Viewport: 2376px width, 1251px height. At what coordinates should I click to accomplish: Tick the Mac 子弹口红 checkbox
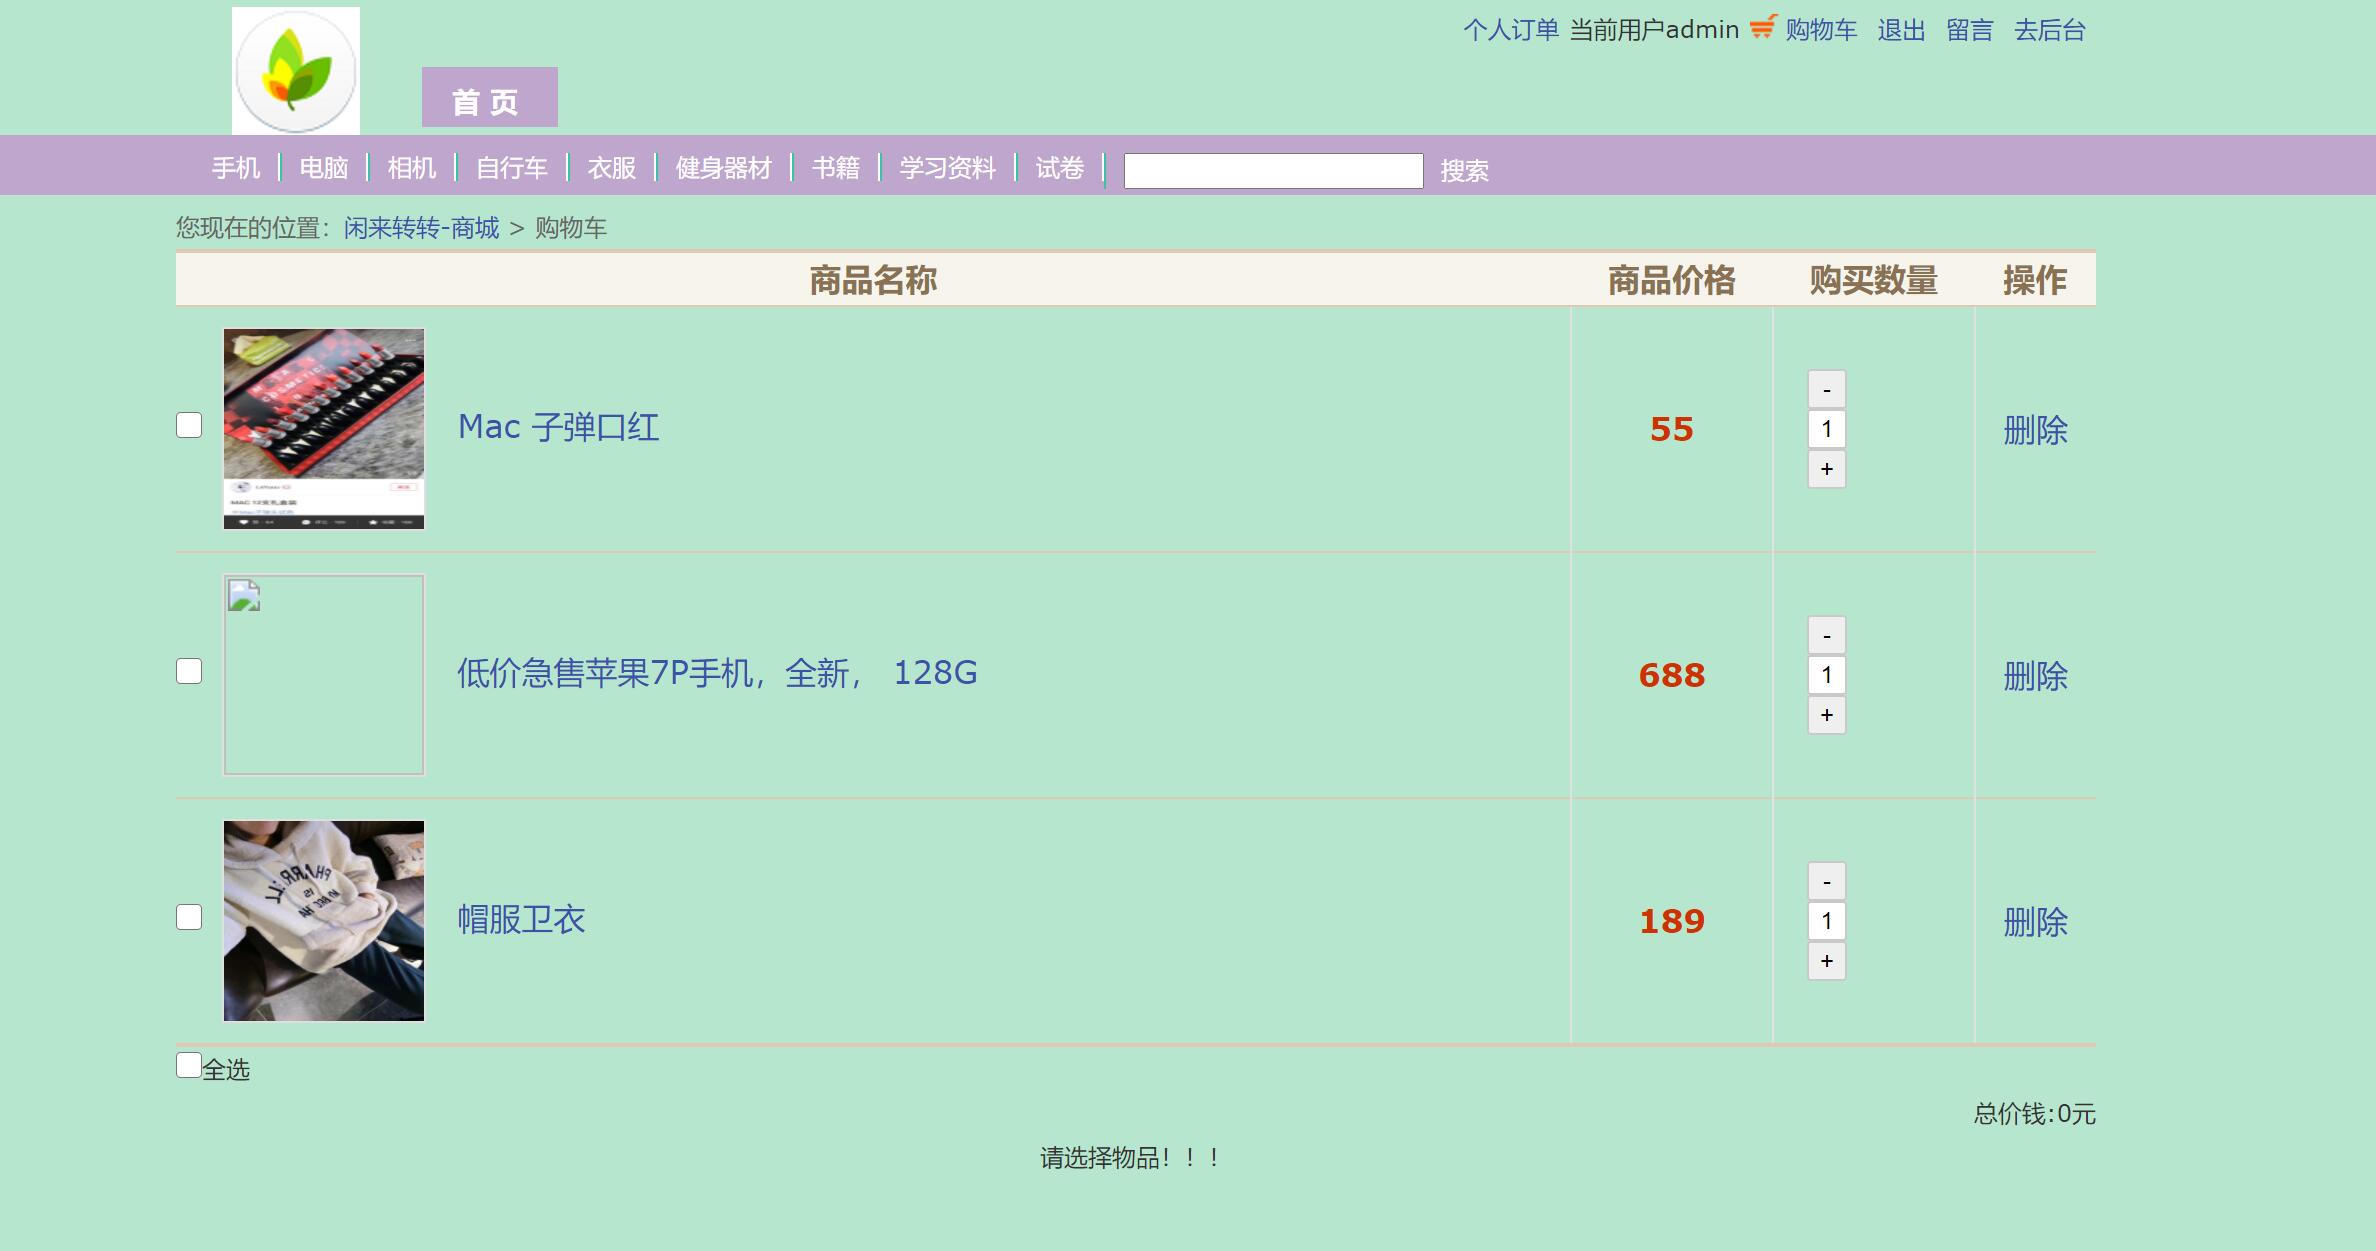[189, 425]
